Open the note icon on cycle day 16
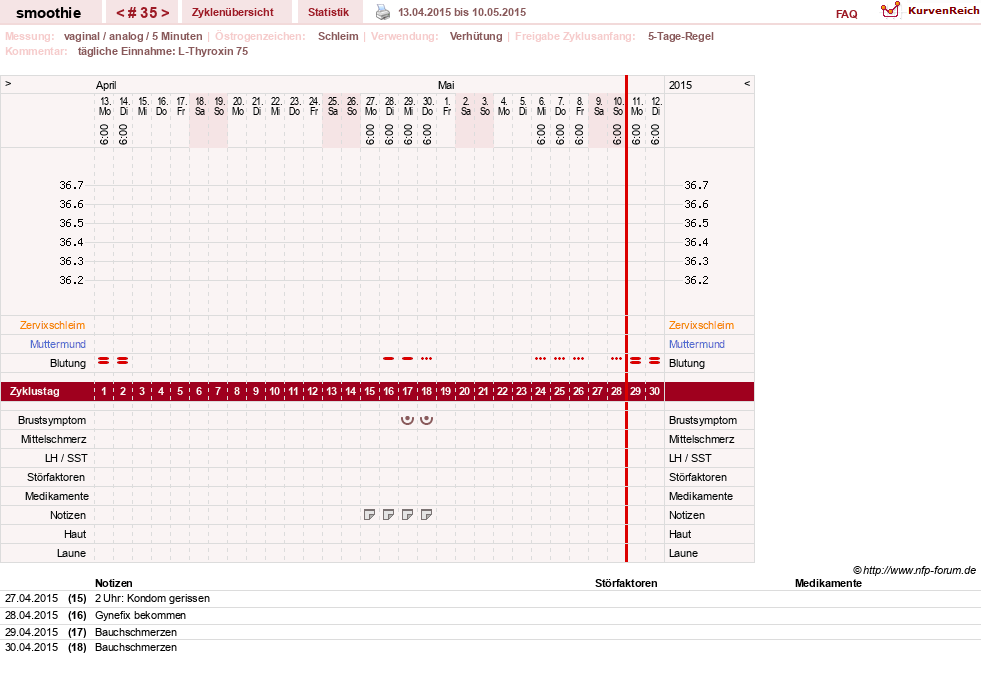The image size is (981, 682). (x=389, y=515)
